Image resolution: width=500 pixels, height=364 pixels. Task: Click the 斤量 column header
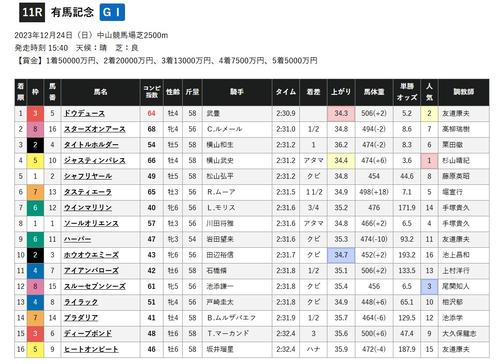click(x=192, y=92)
